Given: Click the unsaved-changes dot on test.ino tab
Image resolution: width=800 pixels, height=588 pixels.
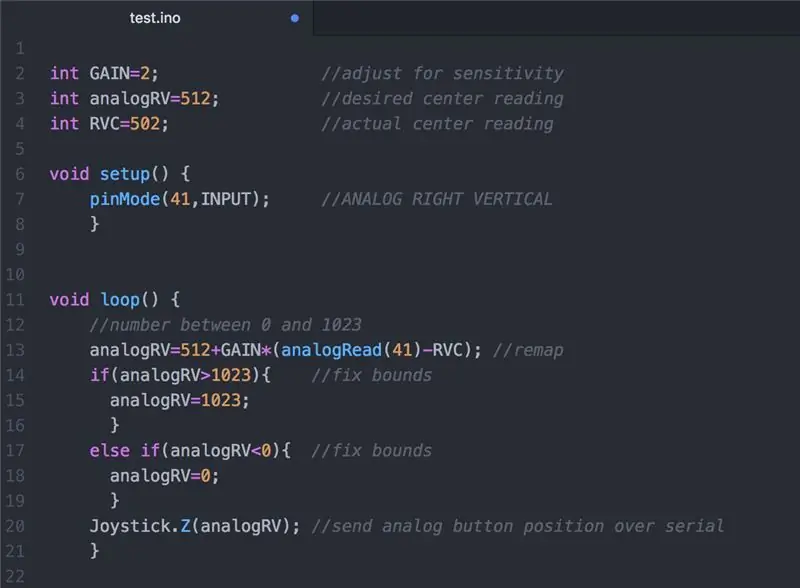Looking at the screenshot, I should point(294,18).
